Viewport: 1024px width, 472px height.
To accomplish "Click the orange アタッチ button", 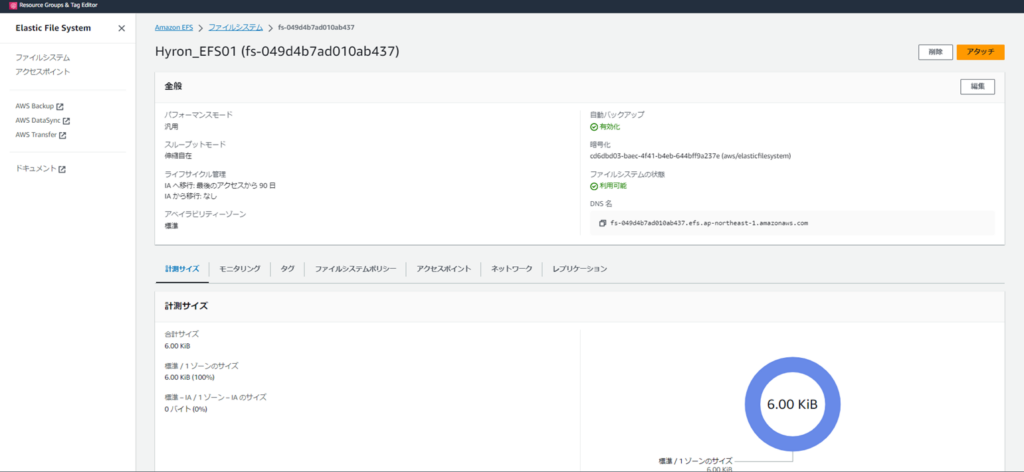I will point(980,52).
